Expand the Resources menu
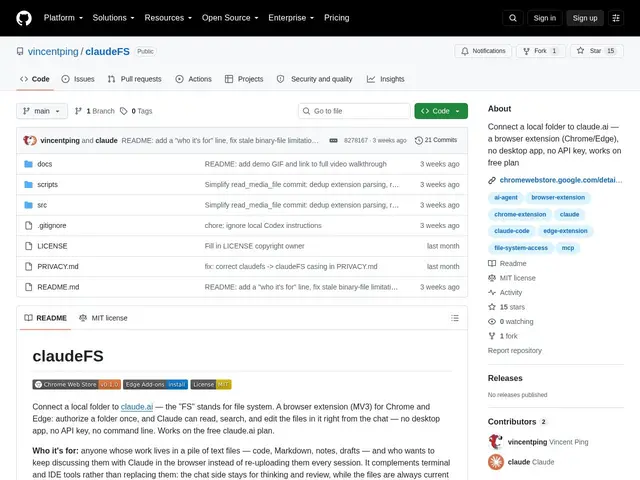The height and width of the screenshot is (480, 640). (x=168, y=18)
